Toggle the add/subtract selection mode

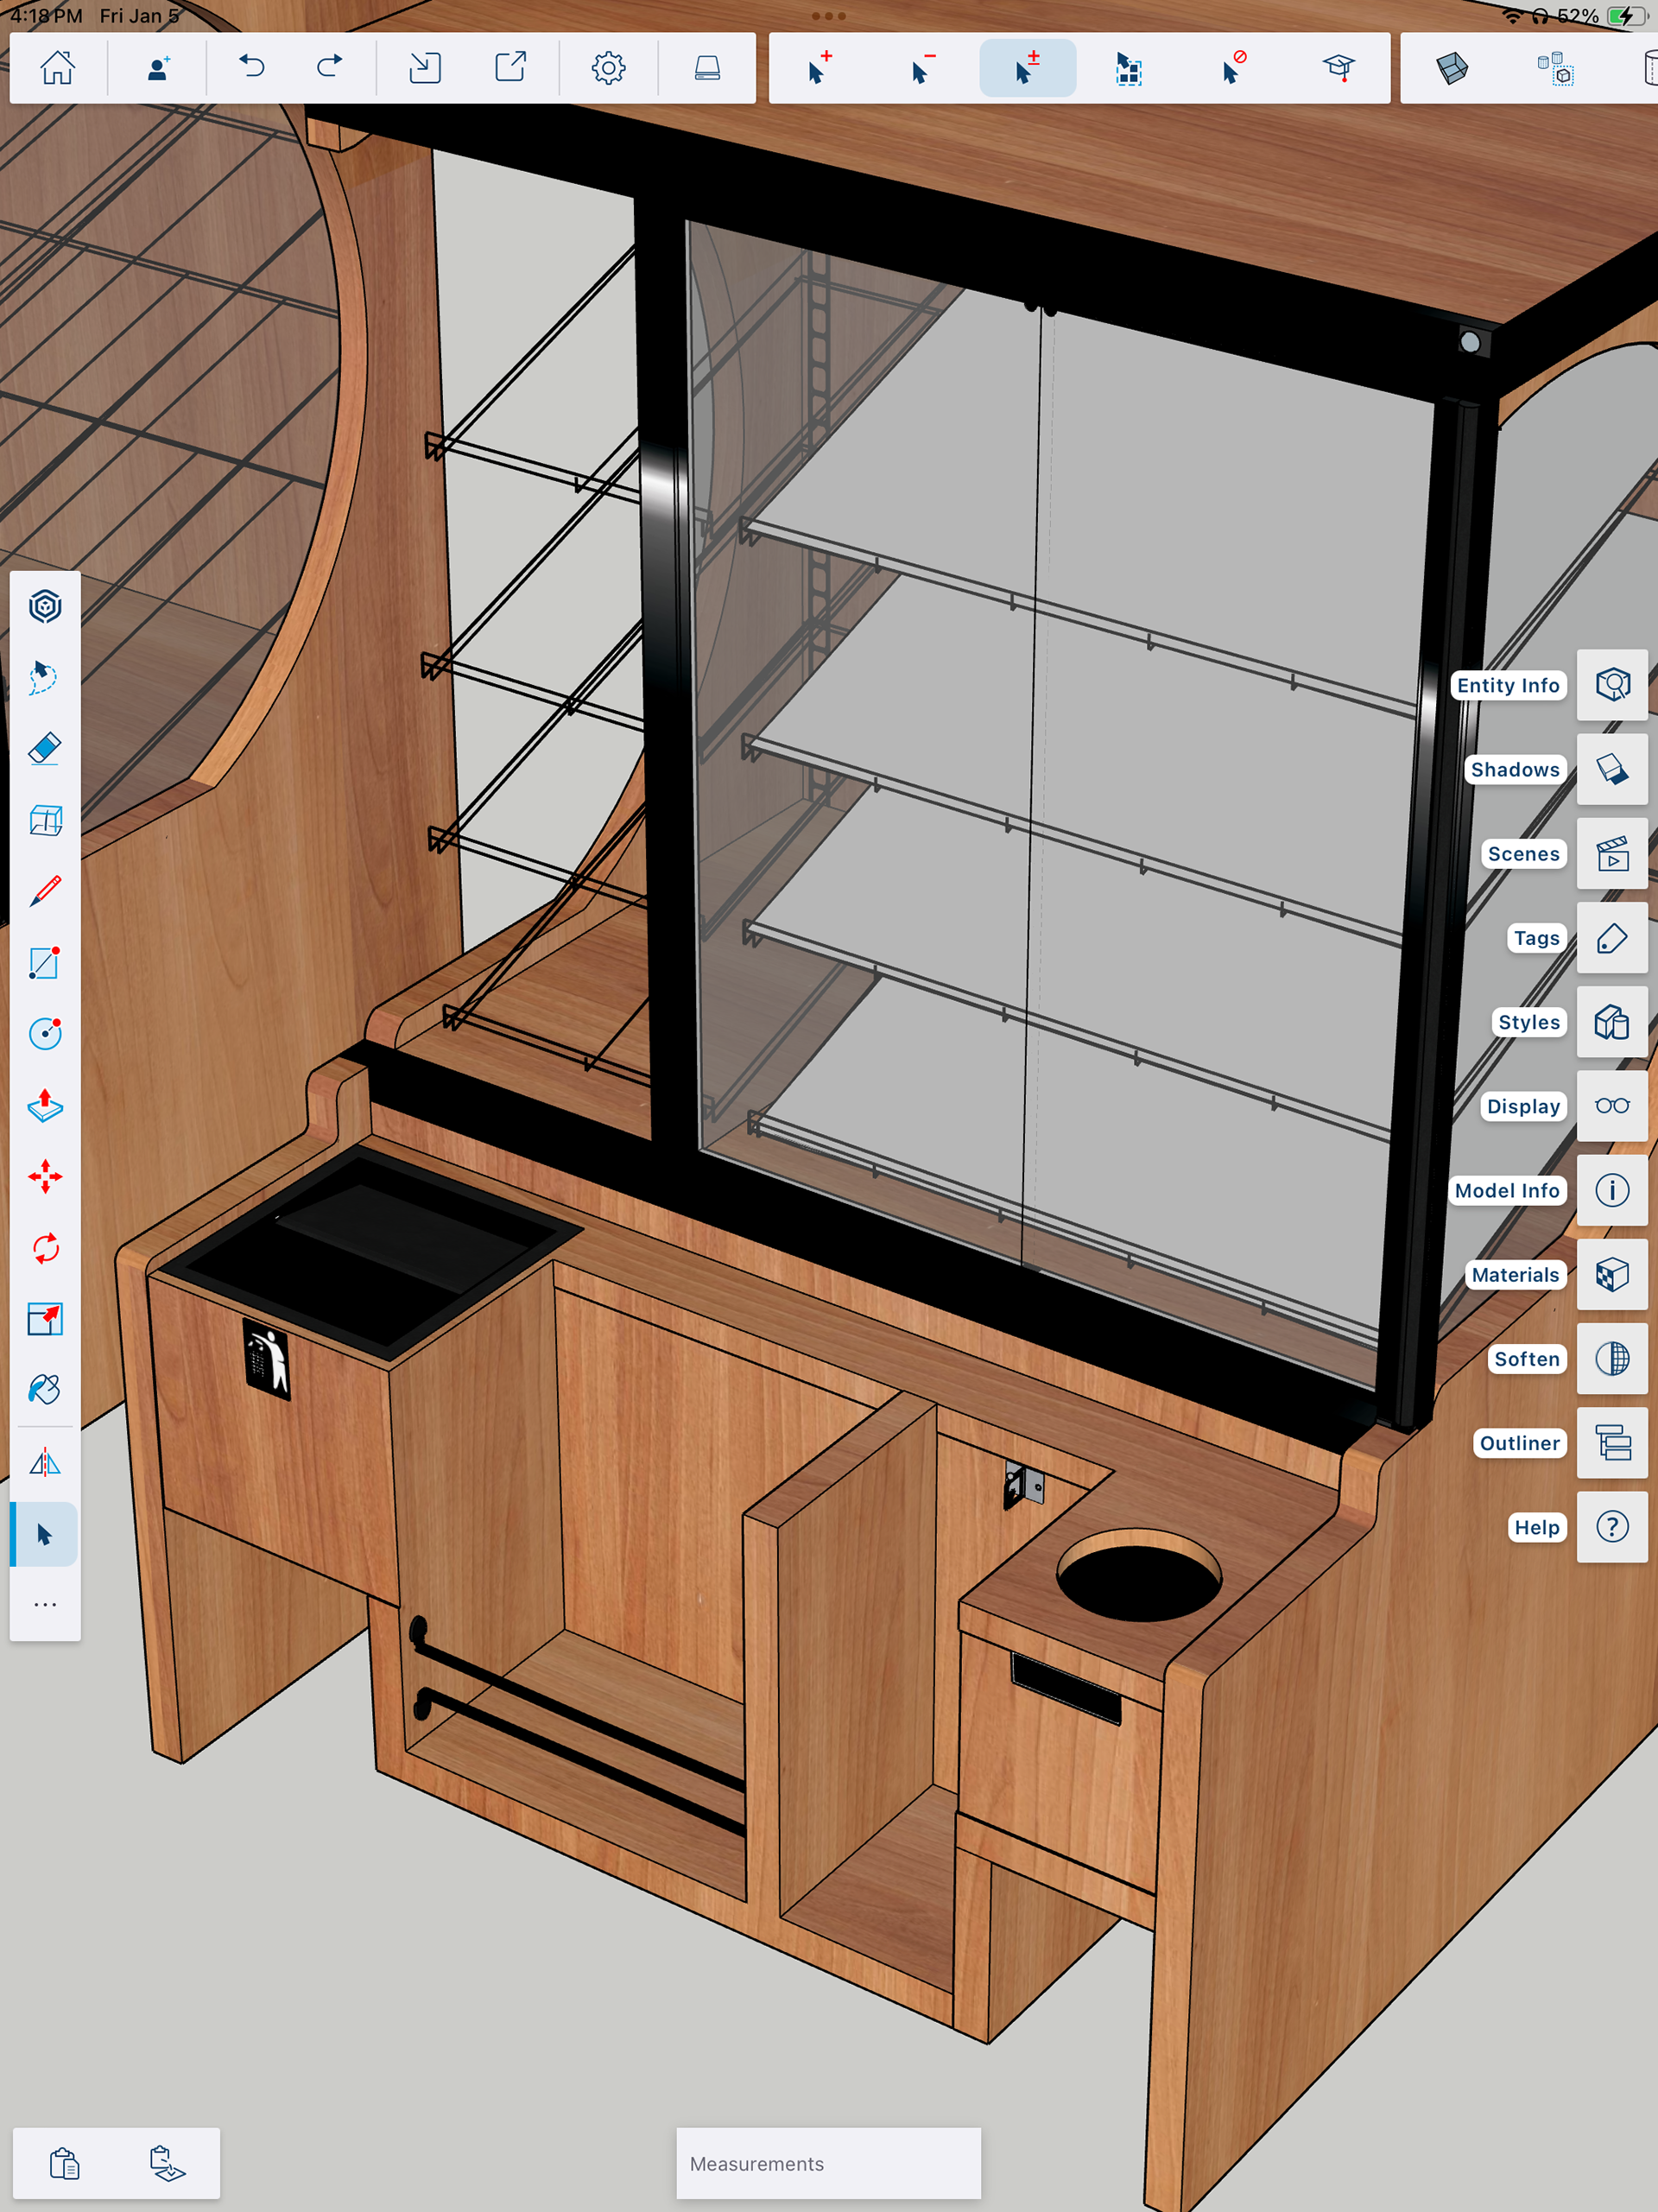pyautogui.click(x=1027, y=68)
